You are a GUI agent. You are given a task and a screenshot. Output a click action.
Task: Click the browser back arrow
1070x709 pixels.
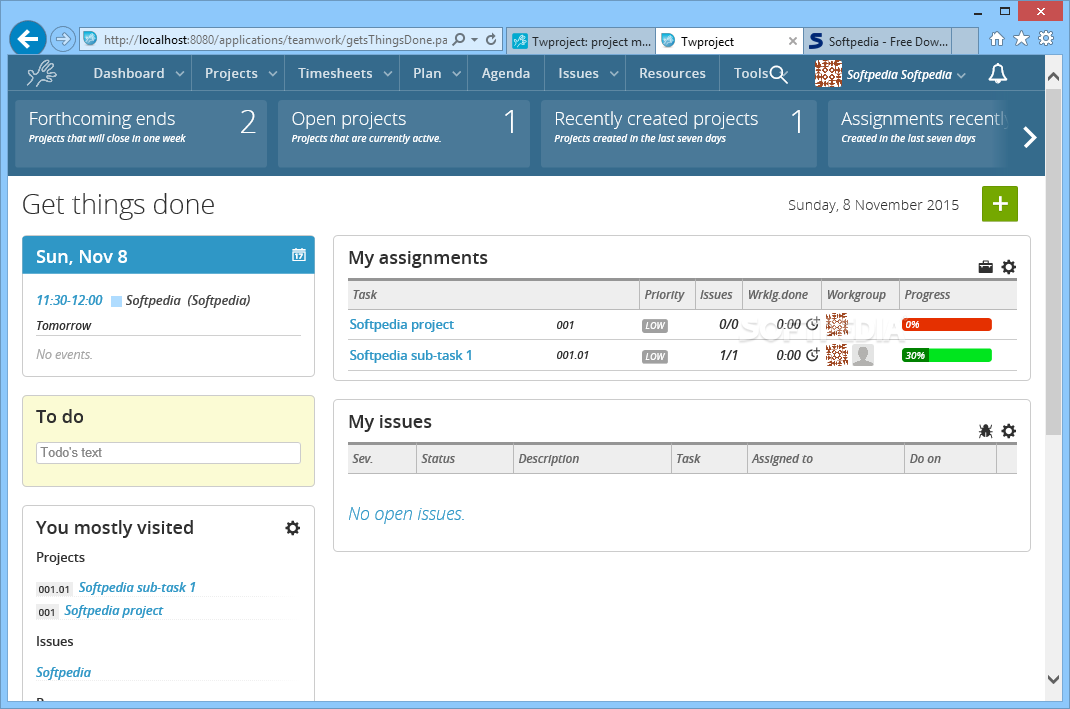pyautogui.click(x=27, y=39)
